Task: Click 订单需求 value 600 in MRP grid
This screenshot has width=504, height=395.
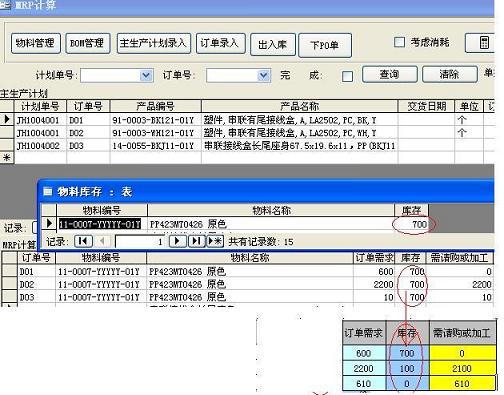Action: click(374, 271)
